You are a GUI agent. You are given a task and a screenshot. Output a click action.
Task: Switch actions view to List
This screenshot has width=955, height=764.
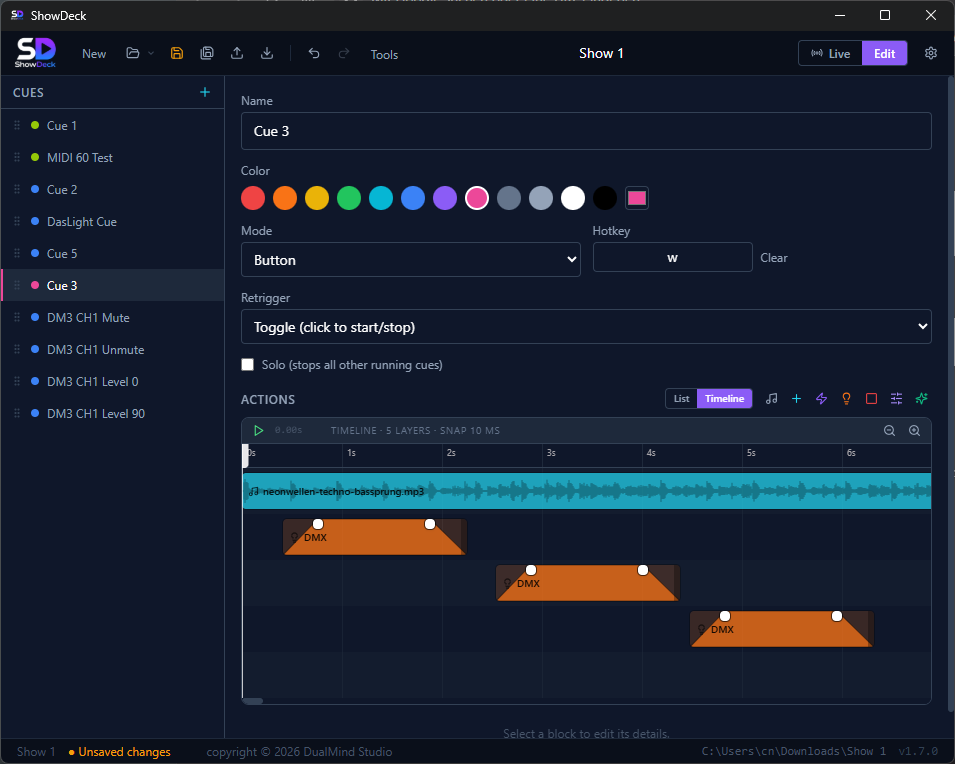click(x=681, y=398)
